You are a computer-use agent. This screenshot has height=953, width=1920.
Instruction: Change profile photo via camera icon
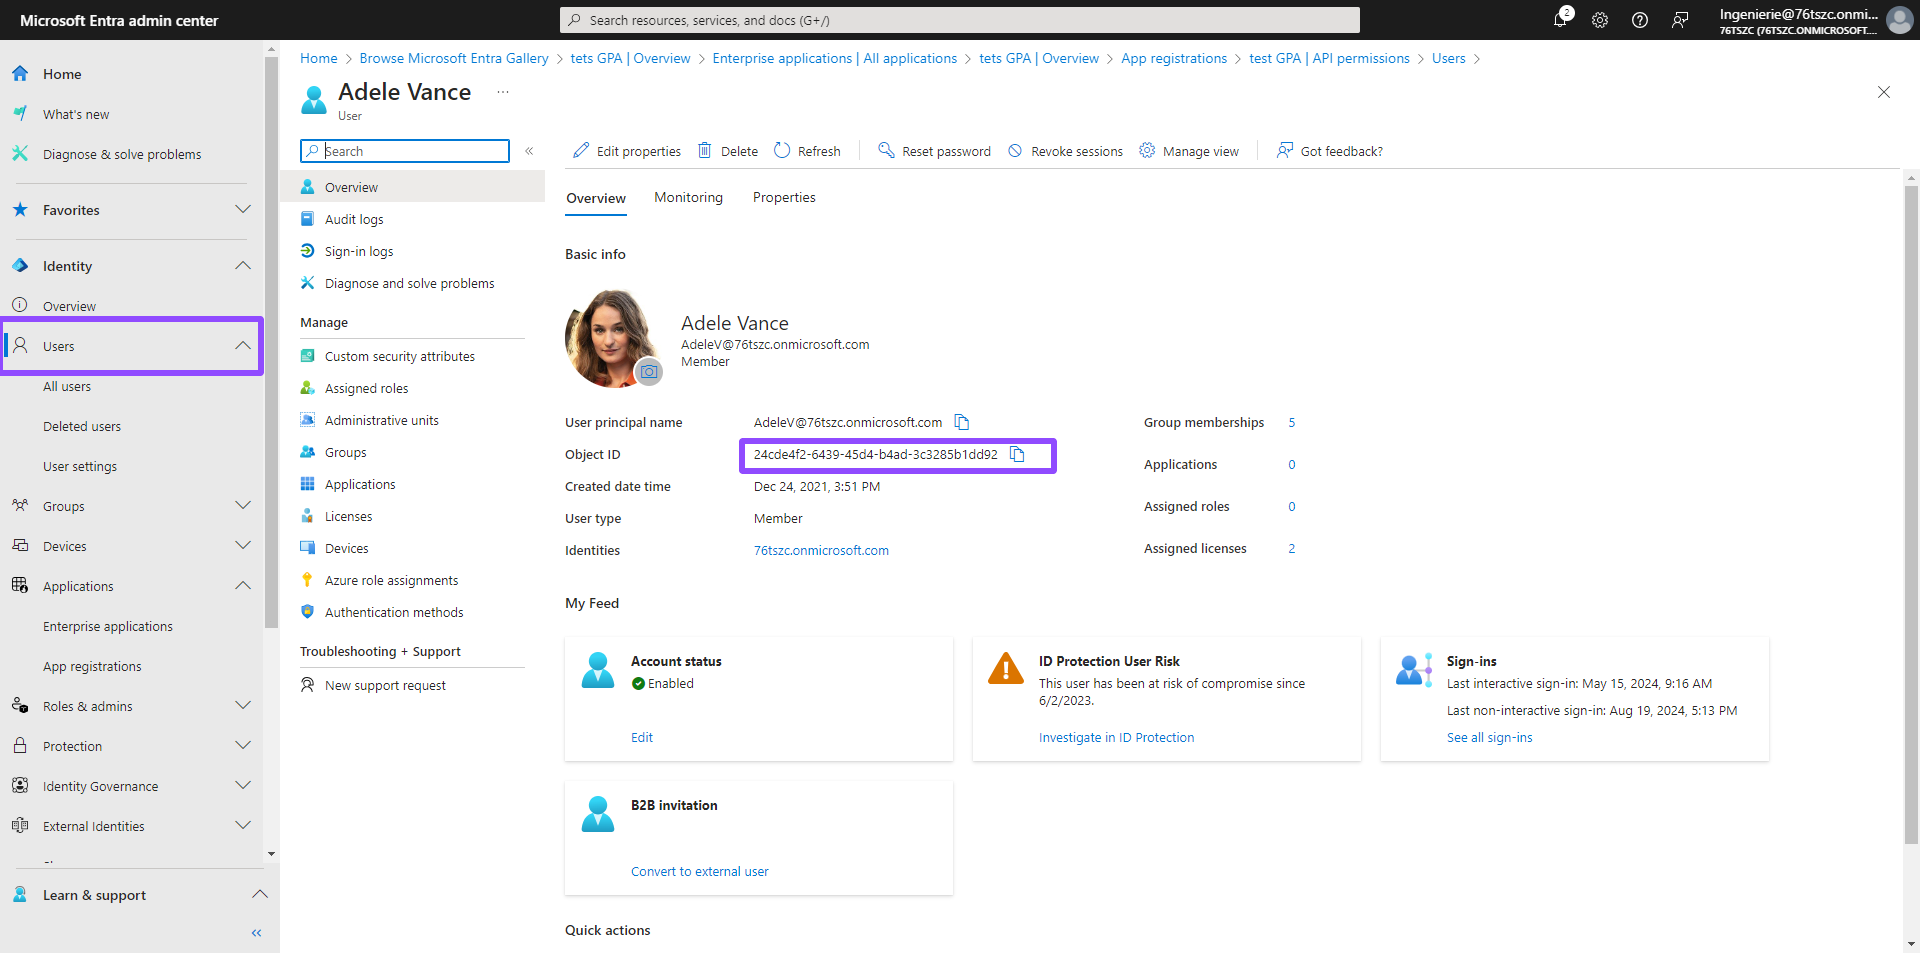point(649,372)
